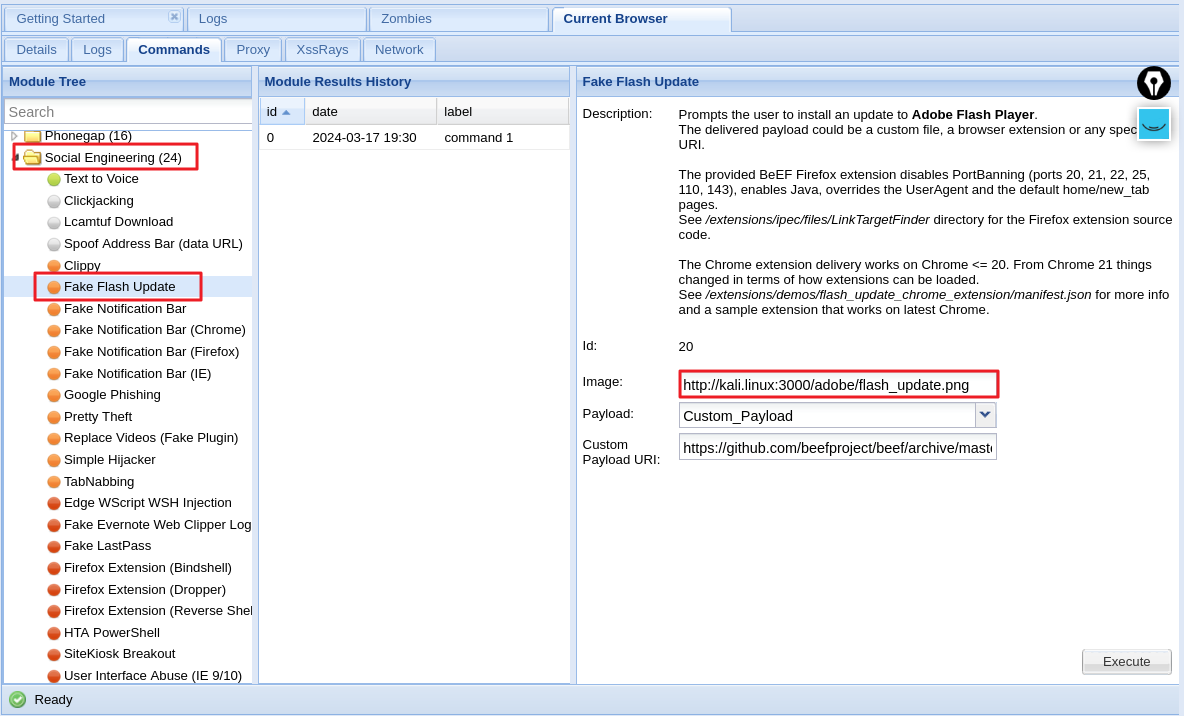Click orange dot beside TabNabbing
Image resolution: width=1184 pixels, height=716 pixels.
tap(54, 483)
